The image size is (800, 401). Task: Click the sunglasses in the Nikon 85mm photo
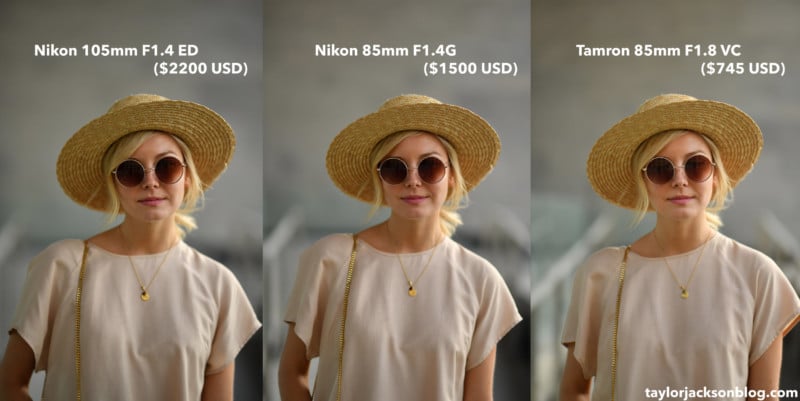pos(413,170)
